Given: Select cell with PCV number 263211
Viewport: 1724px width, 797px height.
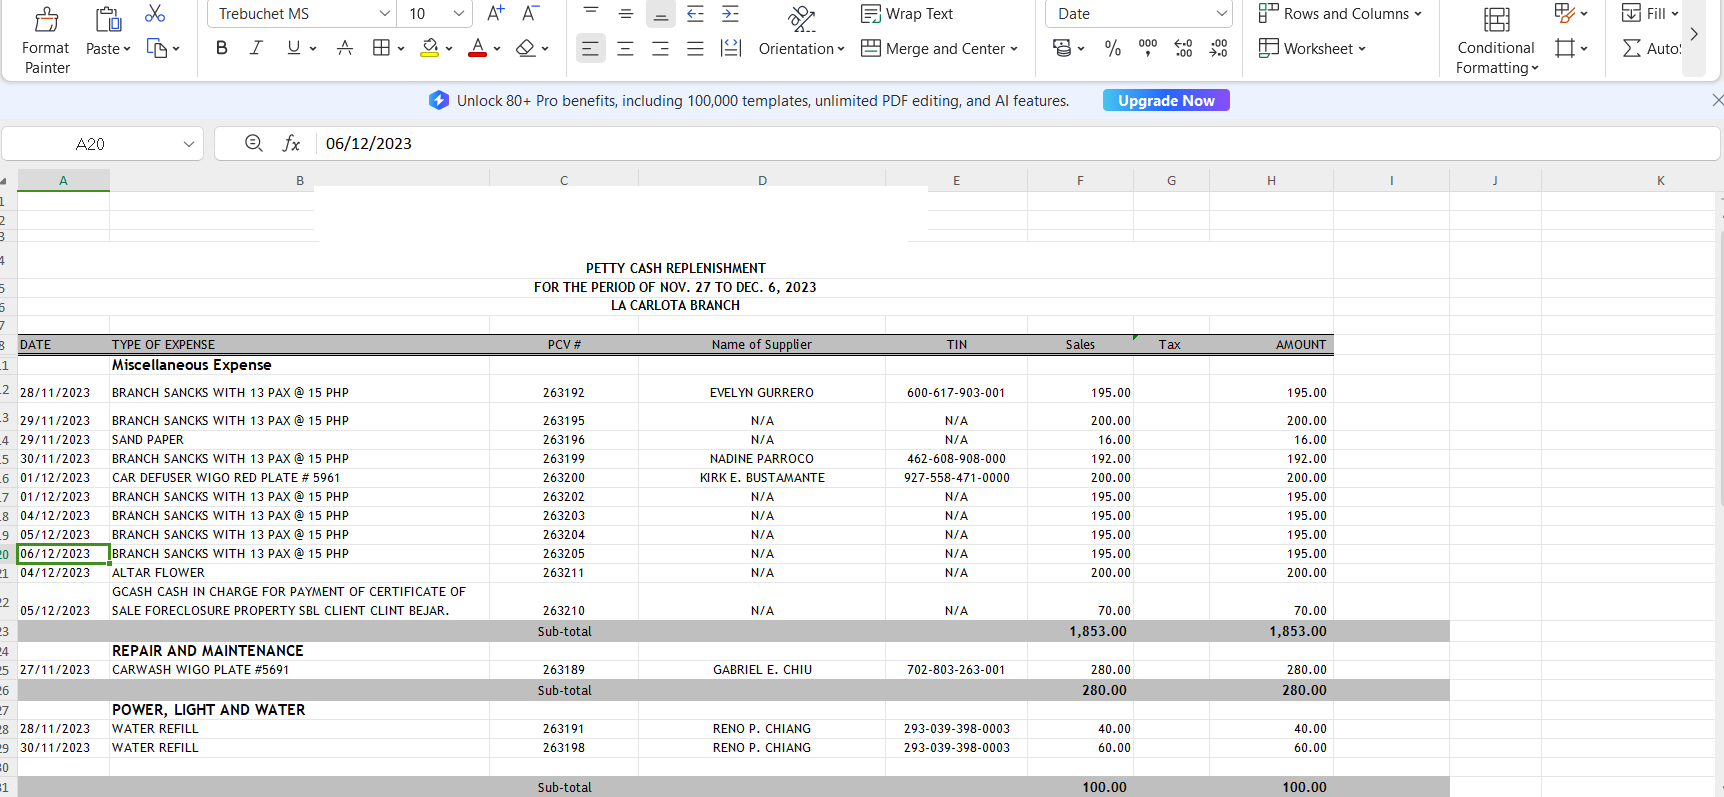Looking at the screenshot, I should [564, 573].
